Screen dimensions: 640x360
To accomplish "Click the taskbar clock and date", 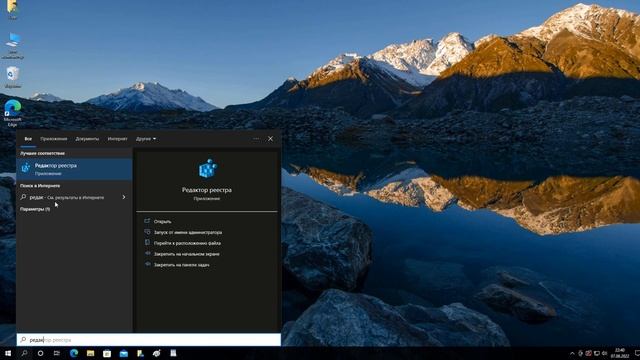I will (620, 353).
